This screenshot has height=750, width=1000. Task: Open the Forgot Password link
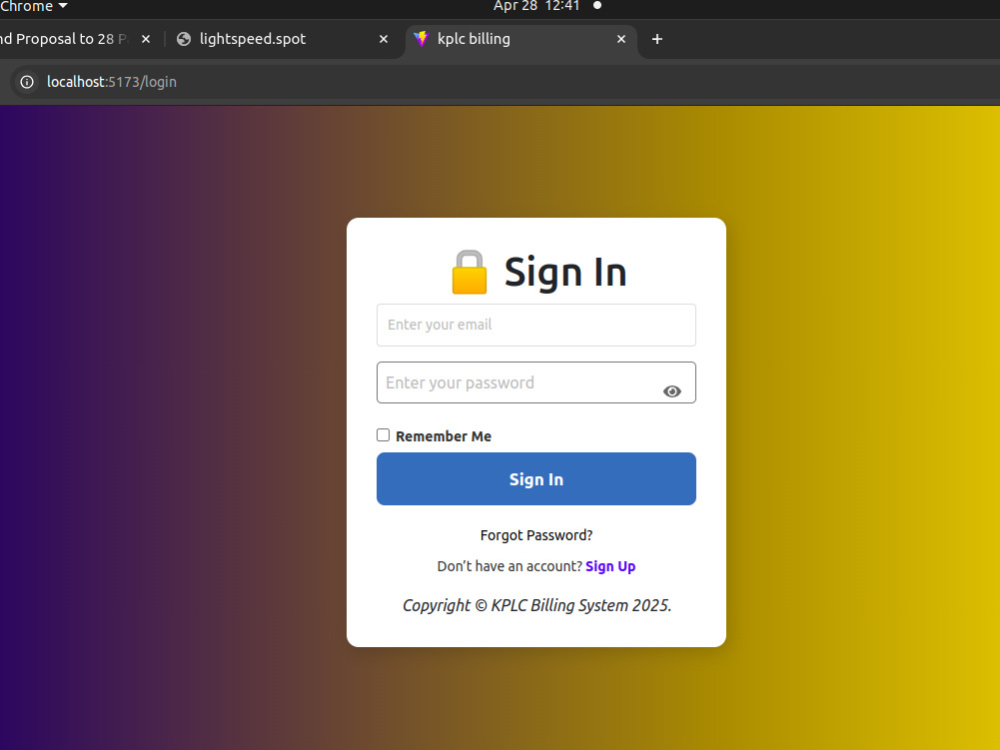[x=536, y=535]
